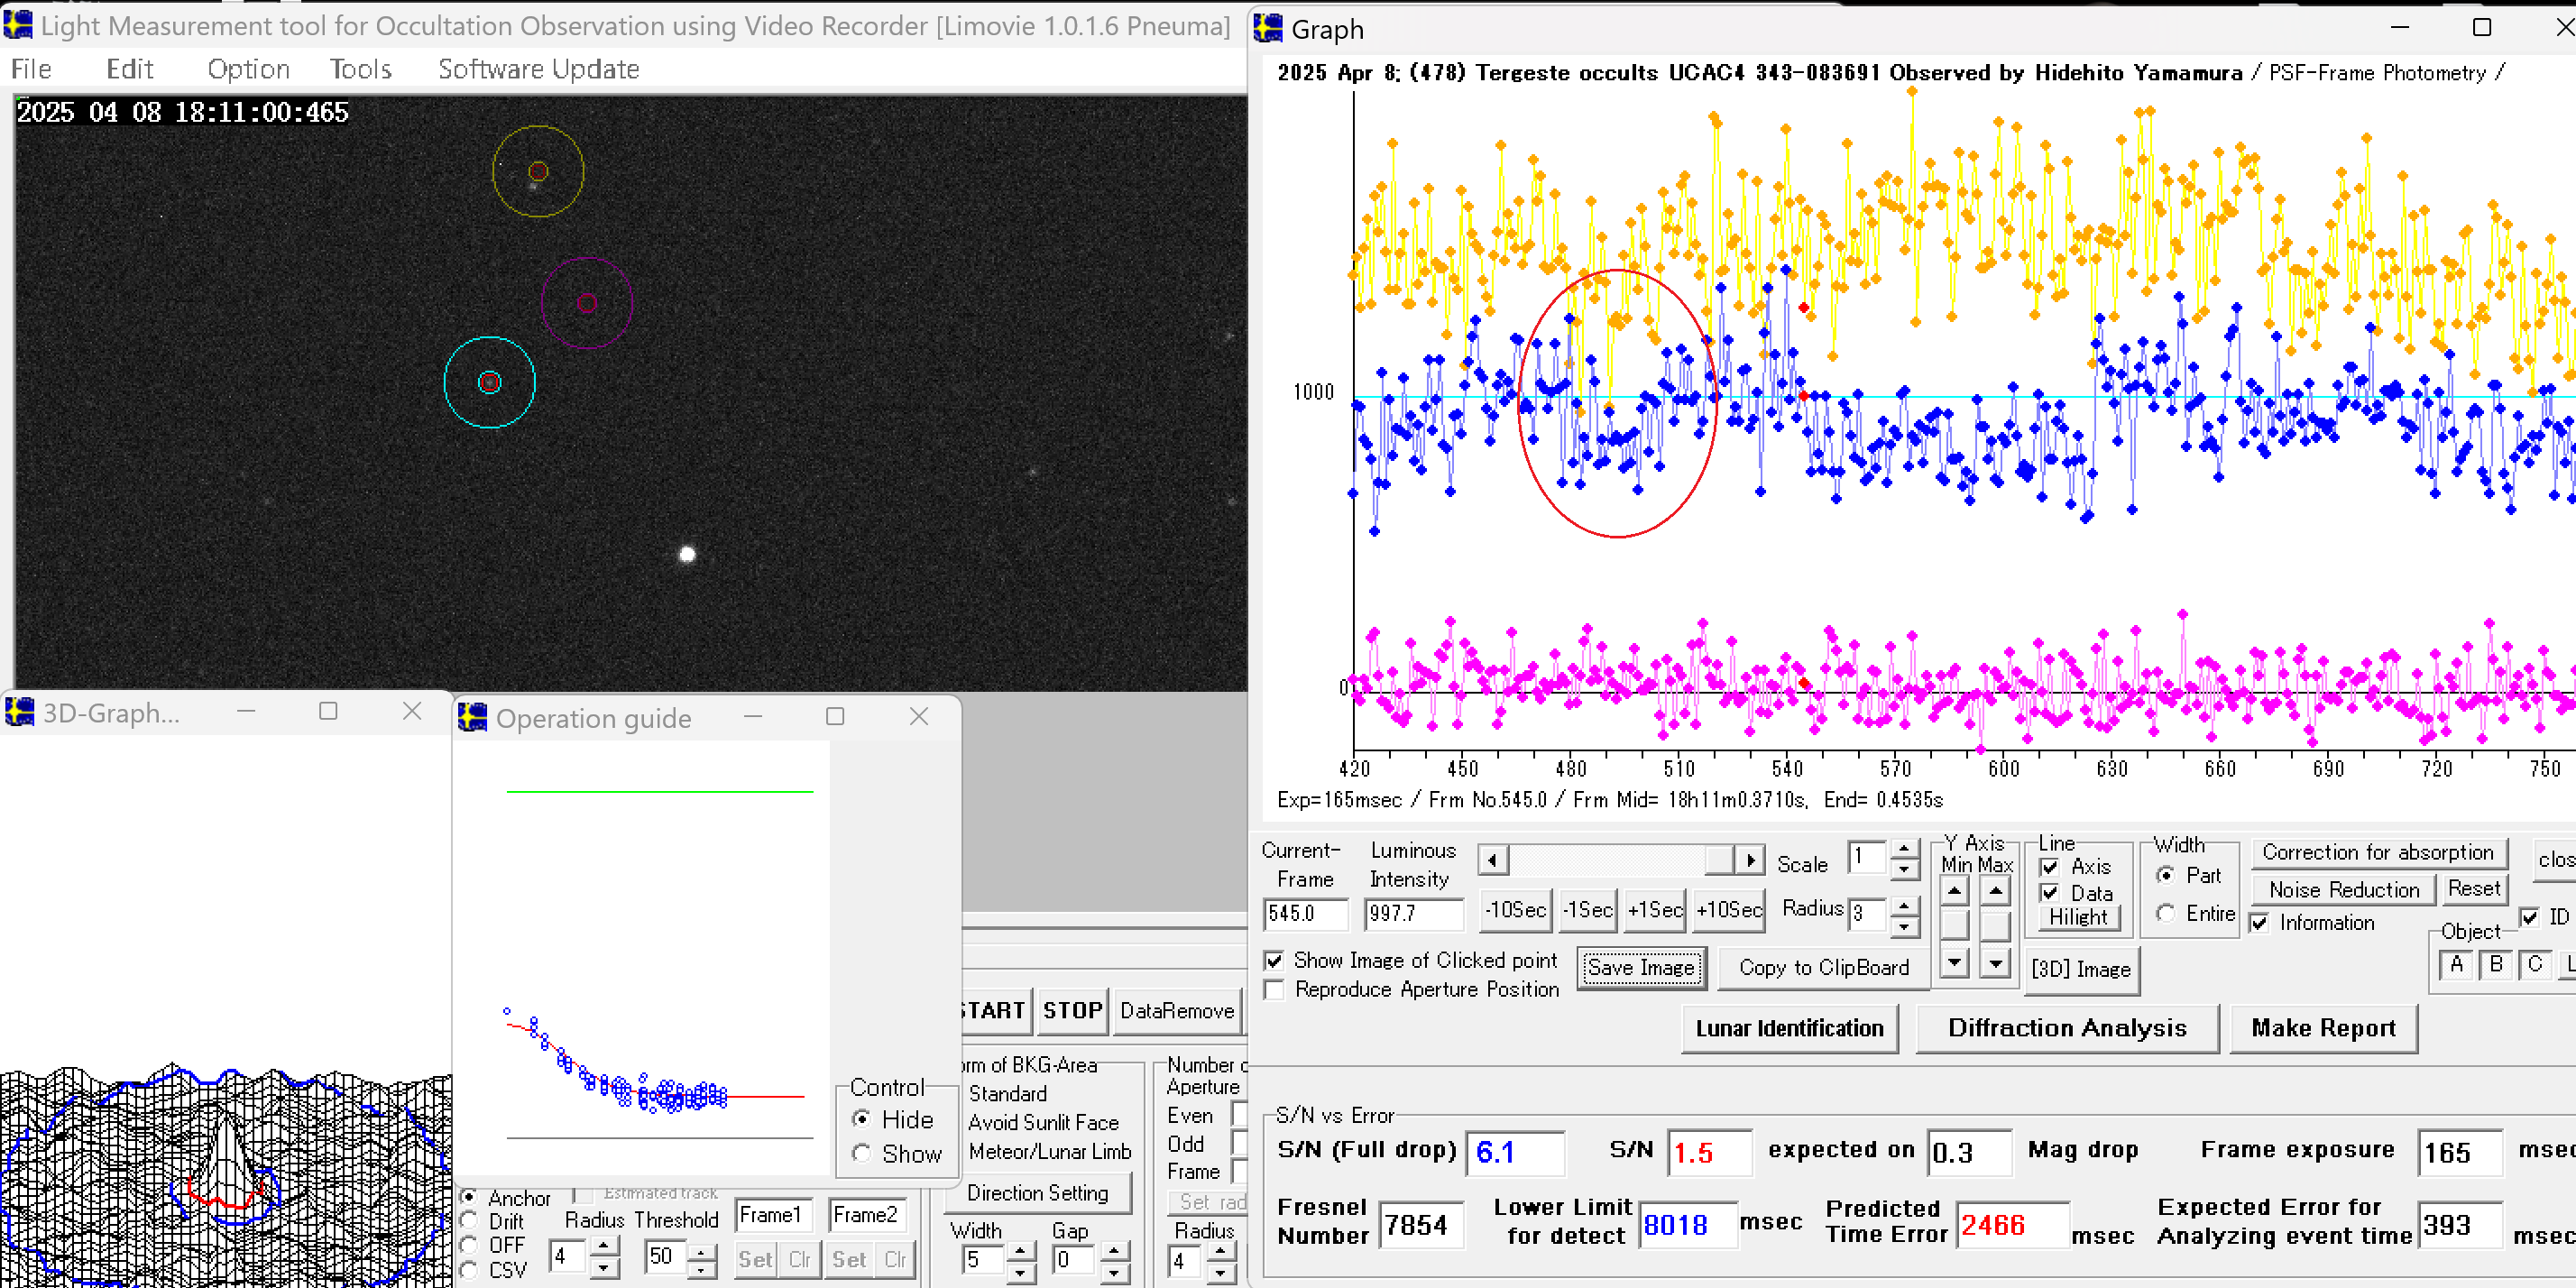This screenshot has width=2576, height=1288.
Task: Select object B button
Action: 2496,965
